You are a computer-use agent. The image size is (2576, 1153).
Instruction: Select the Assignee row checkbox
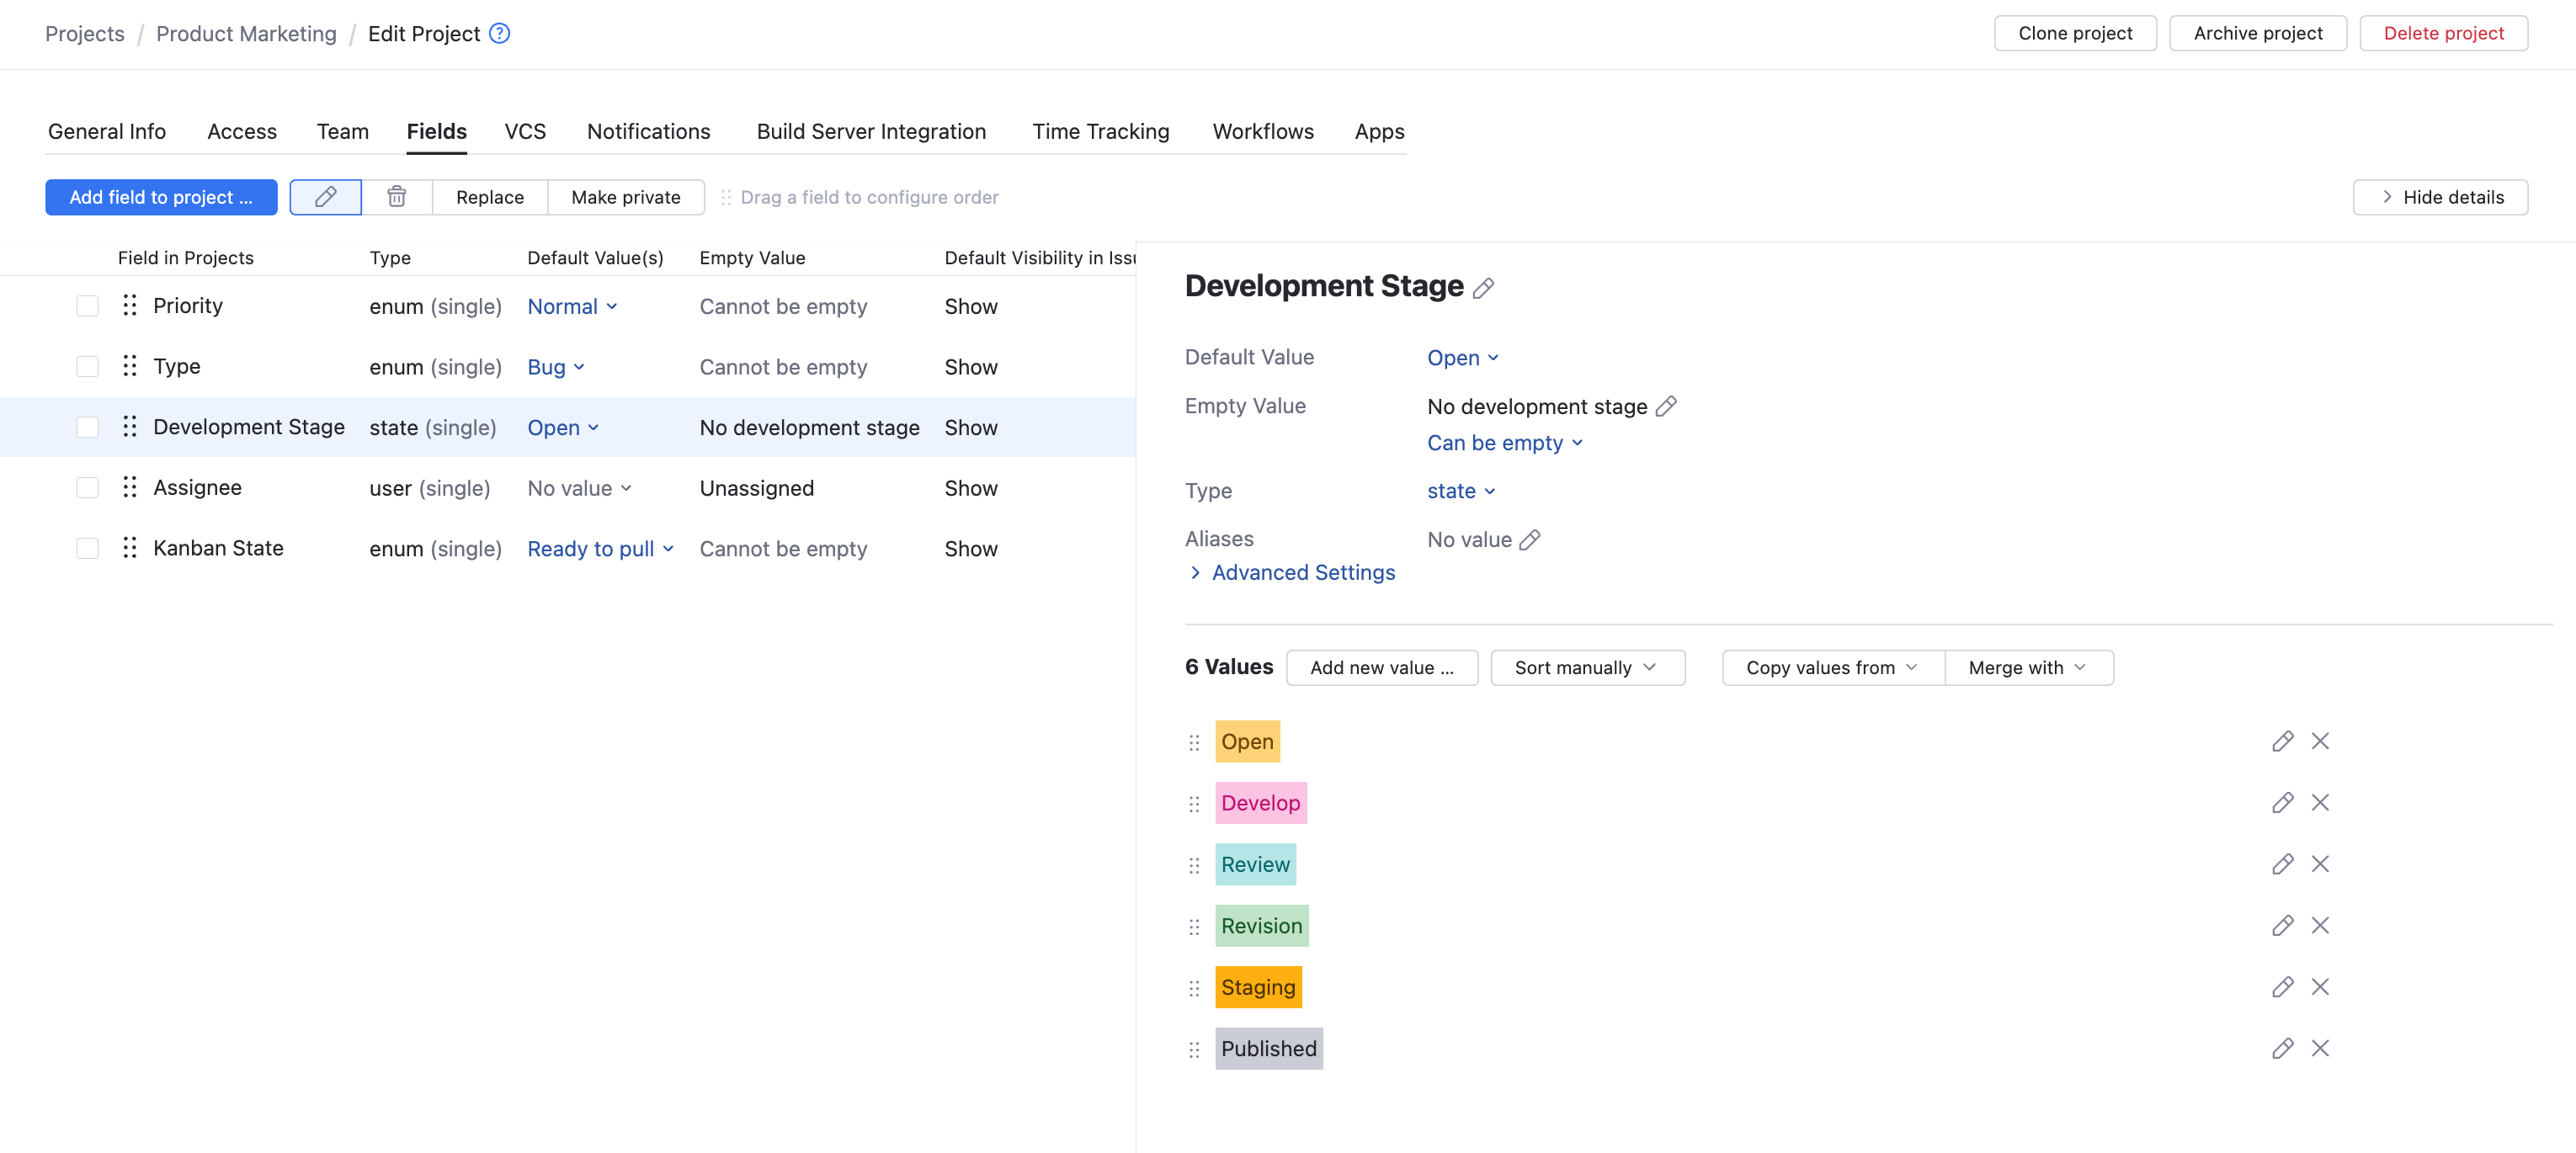pyautogui.click(x=88, y=488)
